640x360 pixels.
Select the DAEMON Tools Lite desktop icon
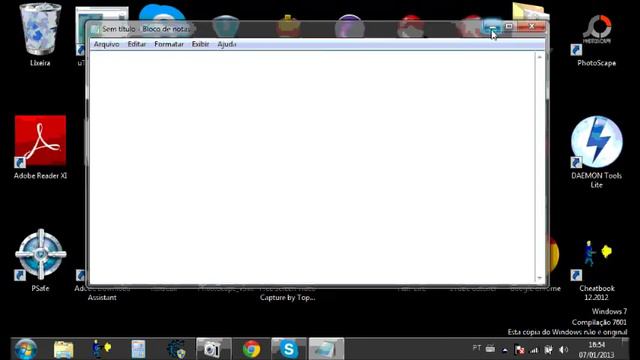tap(596, 152)
